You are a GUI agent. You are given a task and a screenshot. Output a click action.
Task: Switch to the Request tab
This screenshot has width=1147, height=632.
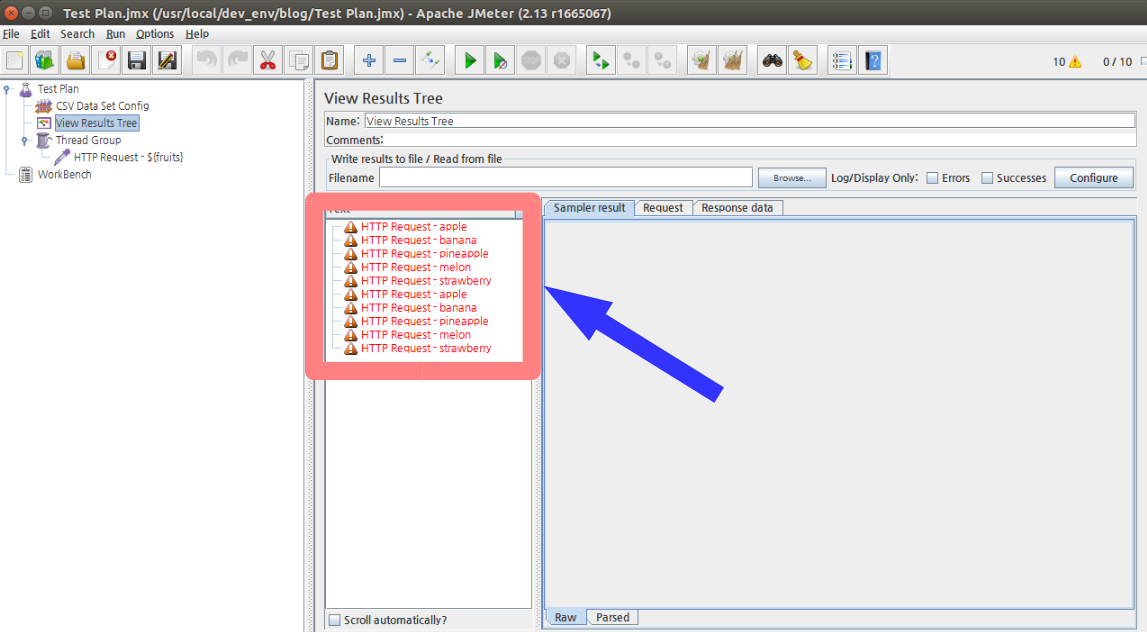(663, 208)
